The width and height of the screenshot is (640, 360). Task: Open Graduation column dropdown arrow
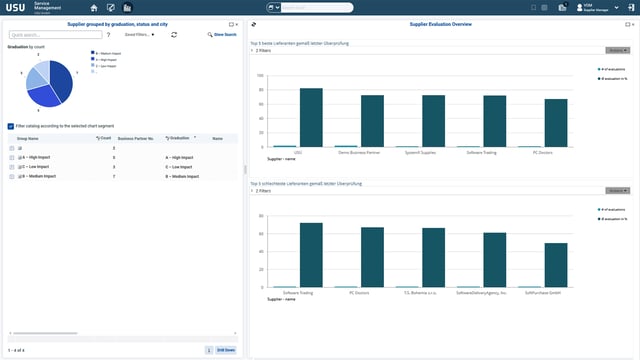pyautogui.click(x=195, y=138)
